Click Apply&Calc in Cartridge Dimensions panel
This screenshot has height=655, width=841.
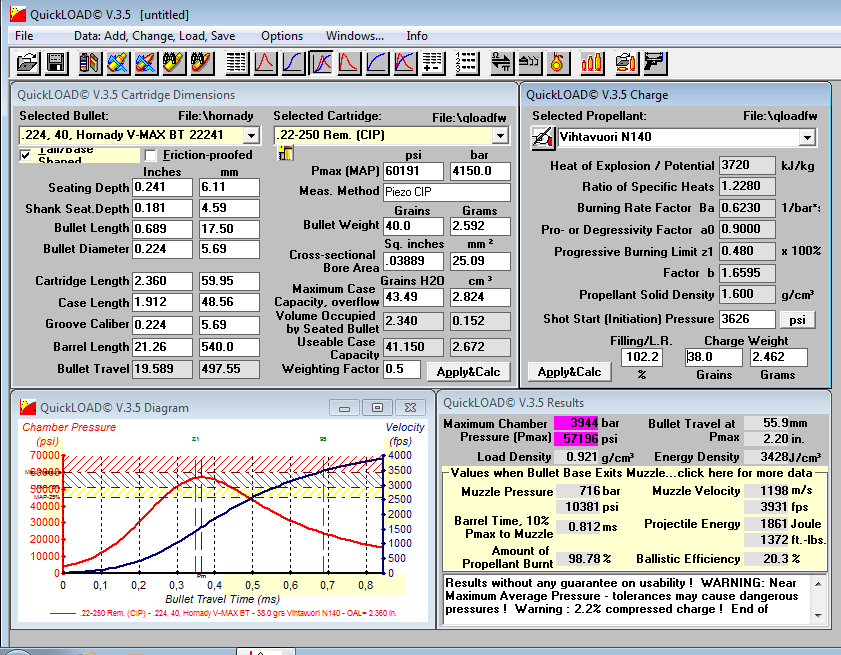468,371
